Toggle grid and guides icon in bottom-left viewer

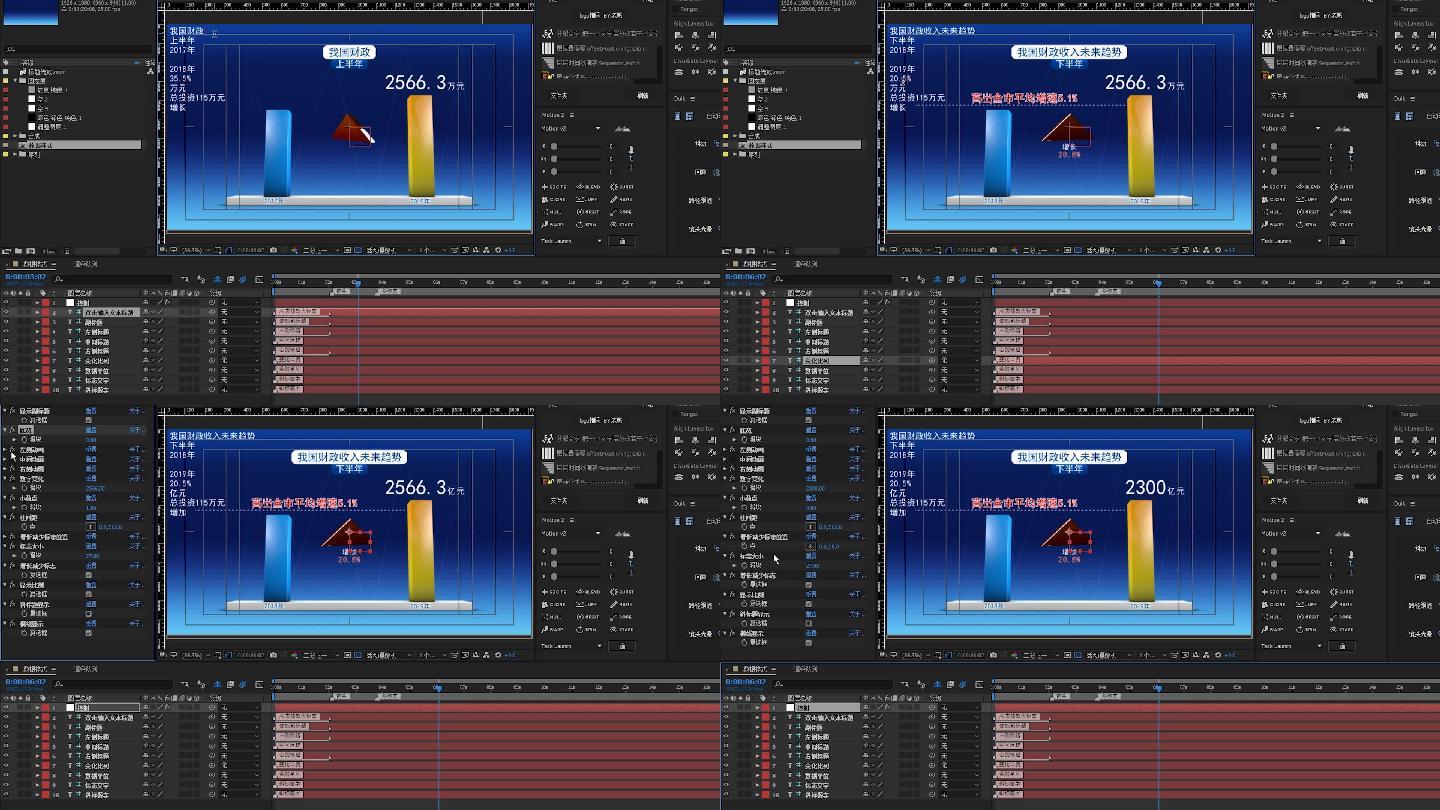217,655
